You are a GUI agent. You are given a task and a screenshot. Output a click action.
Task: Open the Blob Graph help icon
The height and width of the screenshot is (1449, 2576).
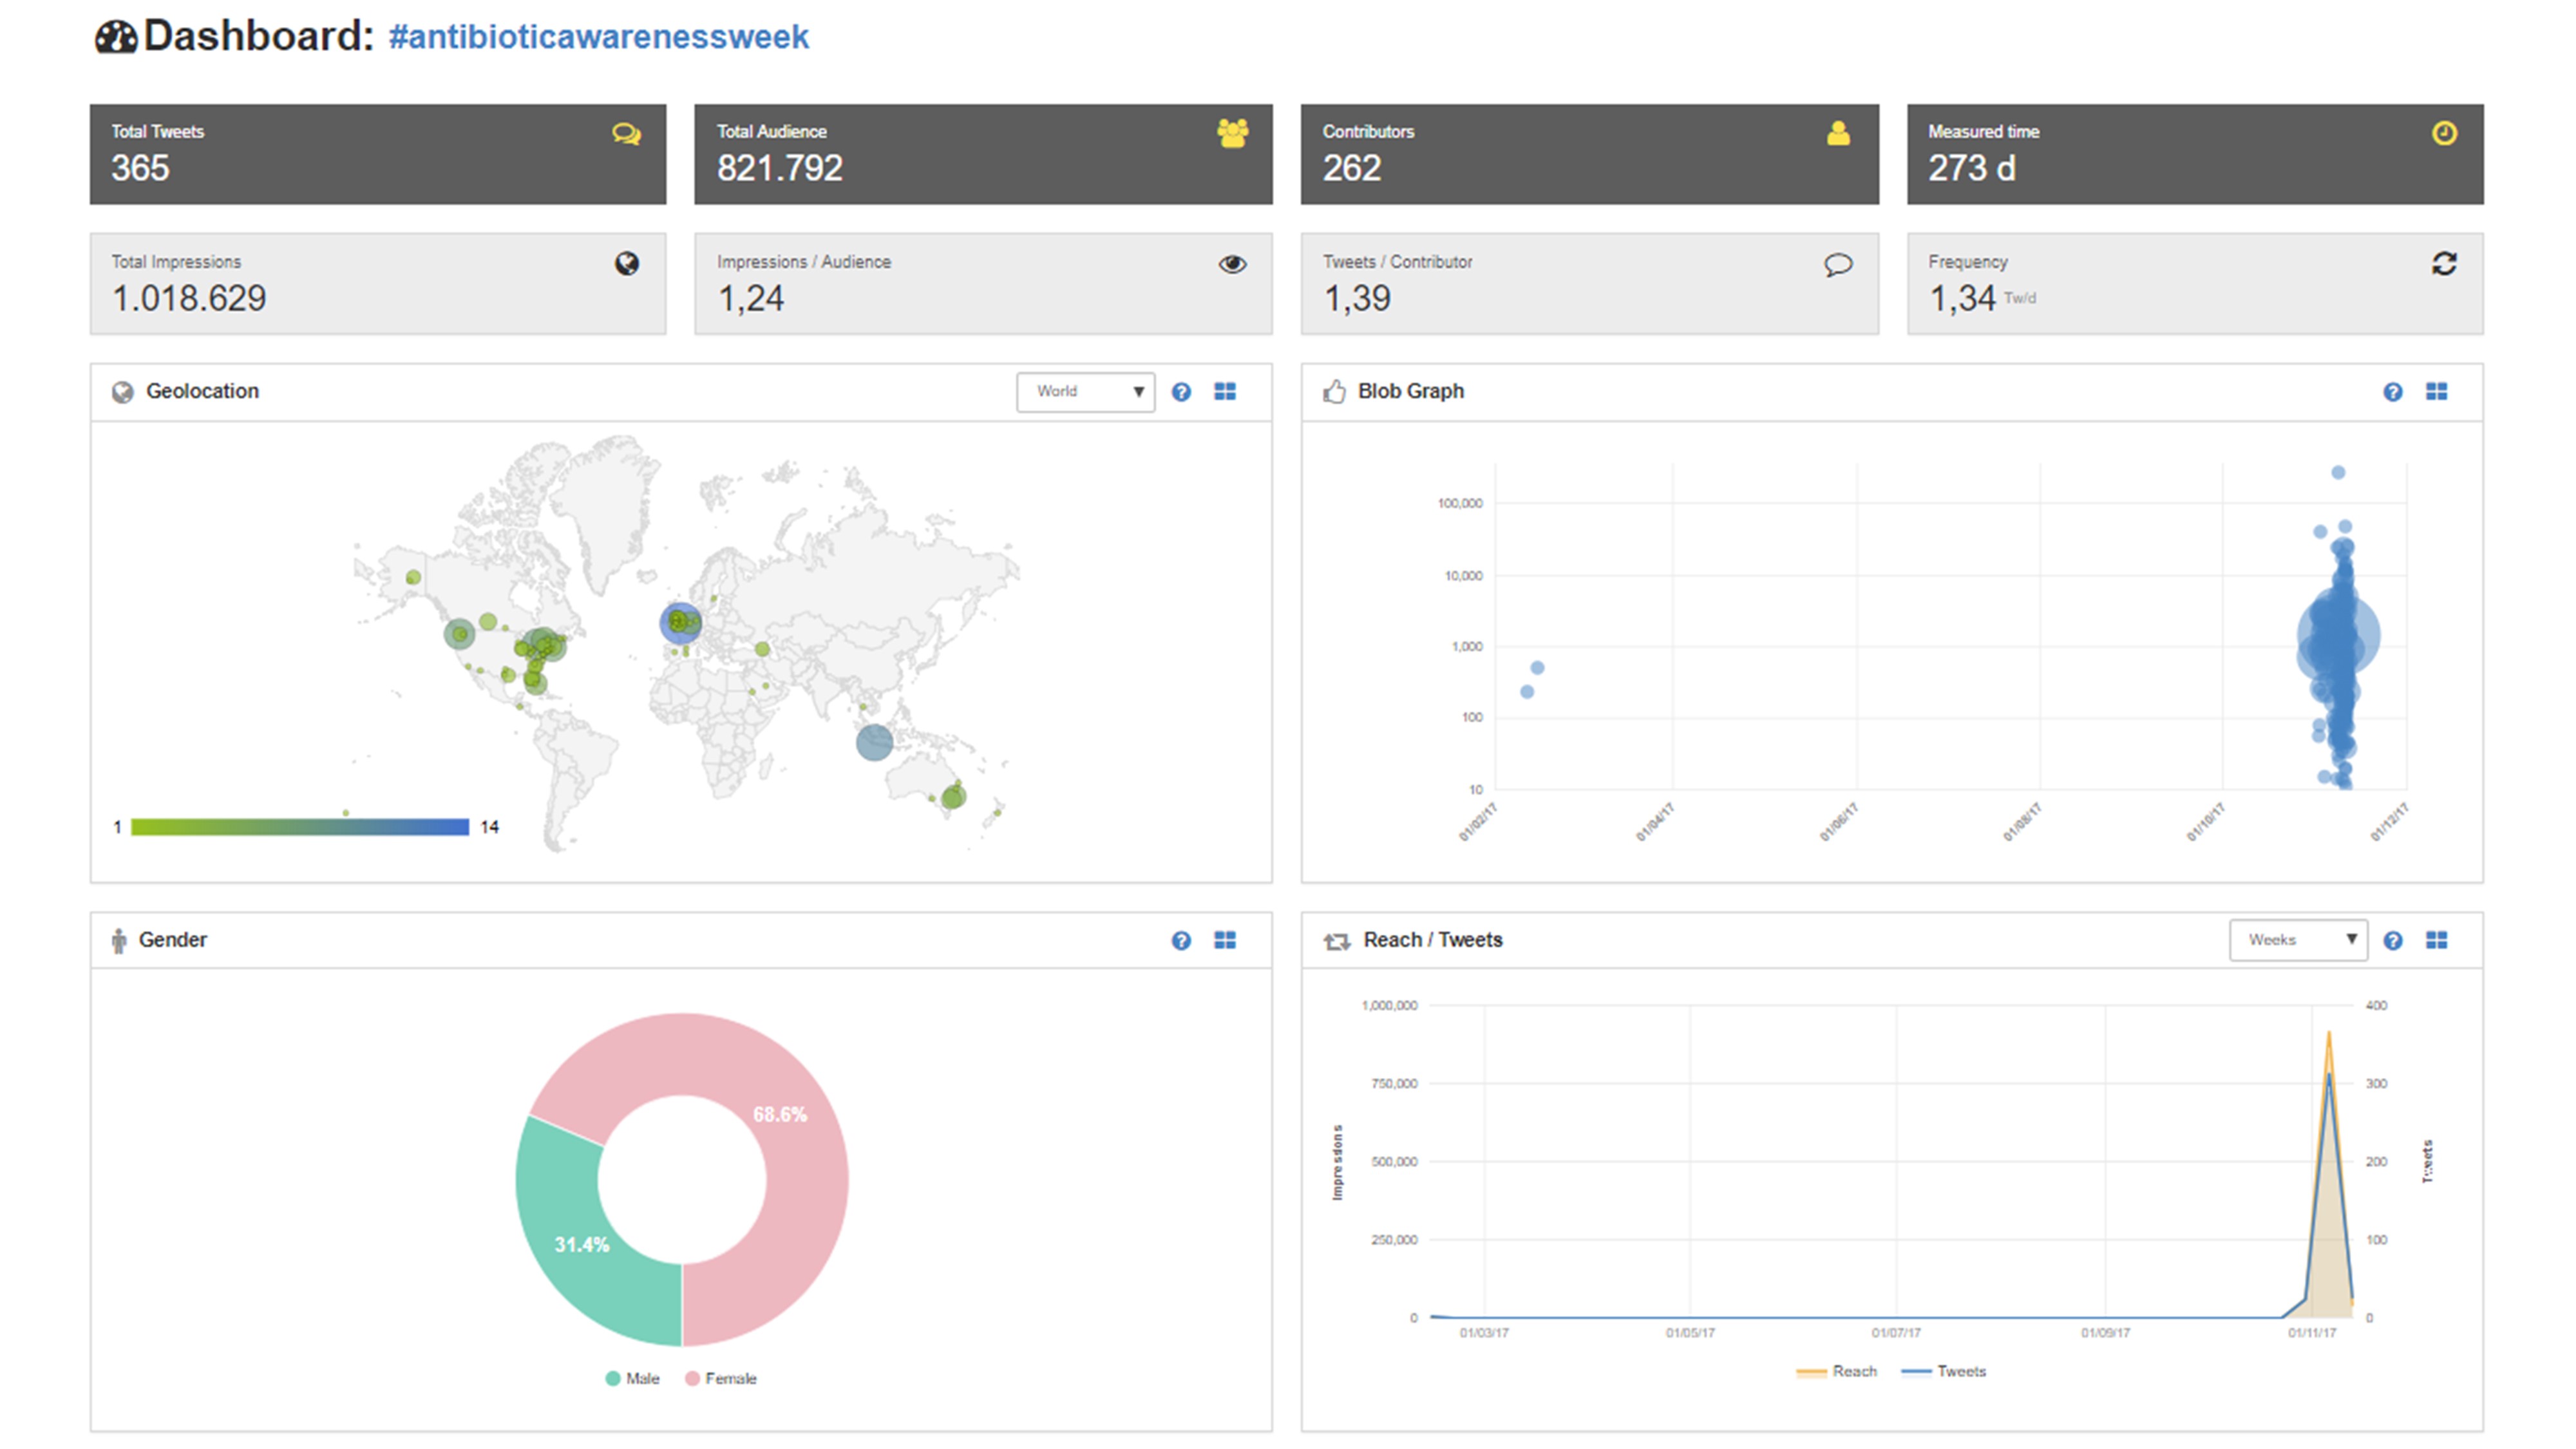(x=2392, y=392)
